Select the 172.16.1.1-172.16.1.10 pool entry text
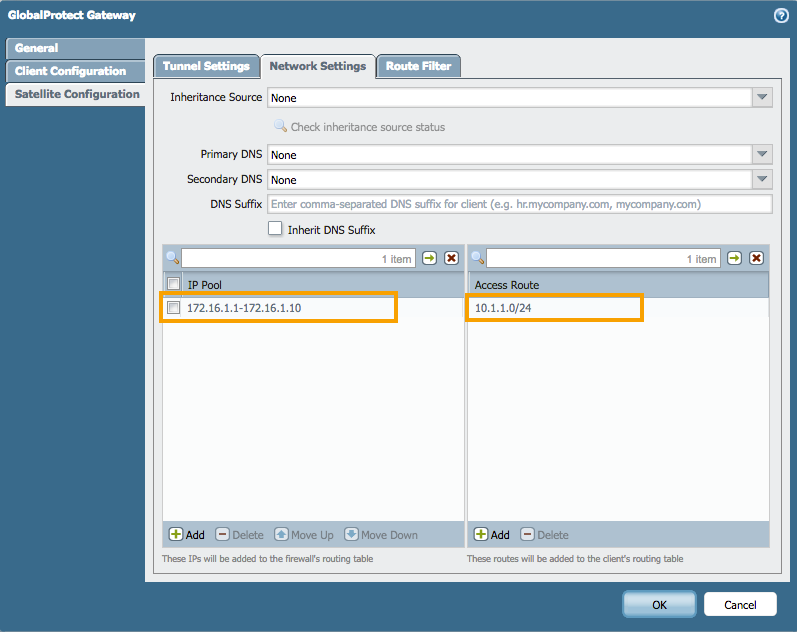Viewport: 797px width, 632px height. tap(244, 308)
